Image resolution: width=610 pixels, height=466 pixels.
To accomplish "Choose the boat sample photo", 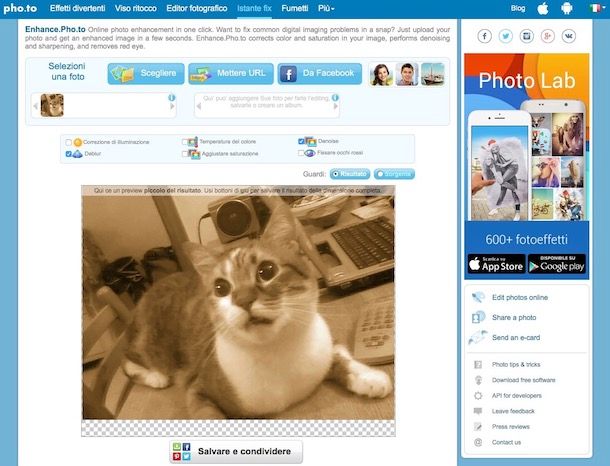I will coord(433,74).
